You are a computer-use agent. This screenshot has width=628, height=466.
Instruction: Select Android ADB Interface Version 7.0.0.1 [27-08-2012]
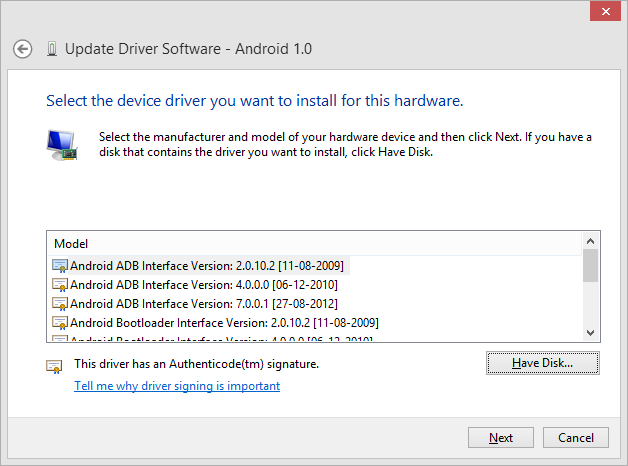click(x=203, y=304)
